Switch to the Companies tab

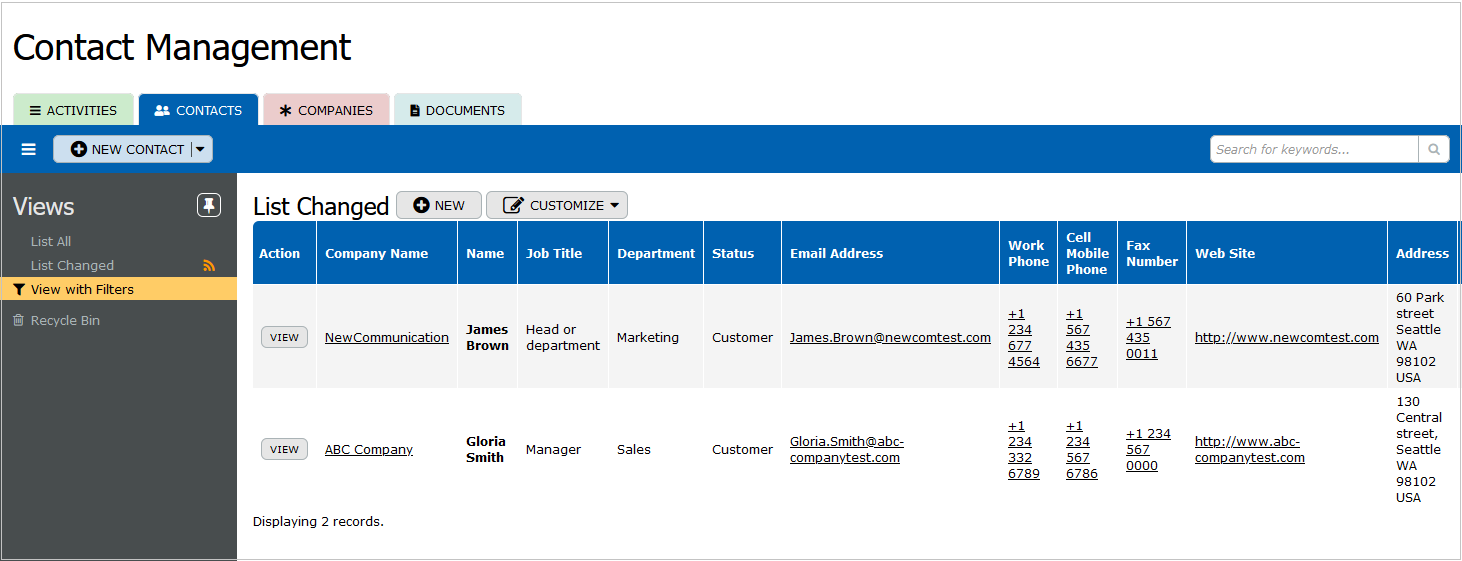click(x=326, y=110)
